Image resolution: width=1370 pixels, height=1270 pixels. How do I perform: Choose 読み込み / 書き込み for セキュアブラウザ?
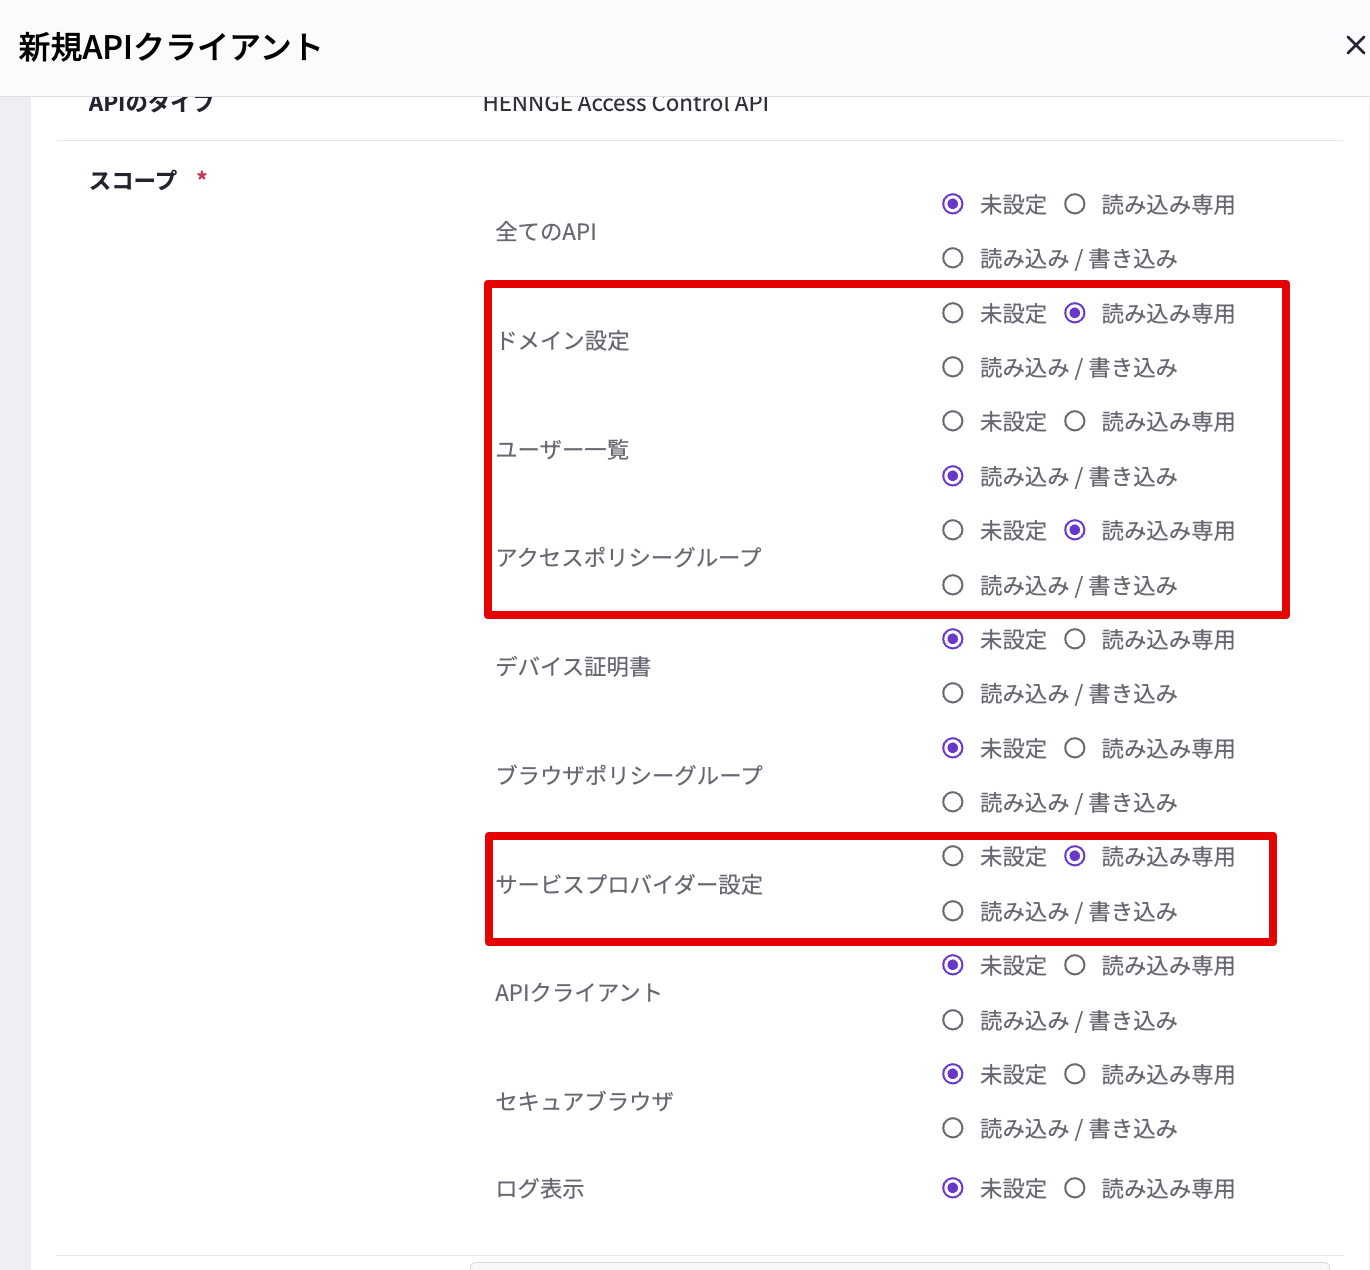tap(953, 1129)
